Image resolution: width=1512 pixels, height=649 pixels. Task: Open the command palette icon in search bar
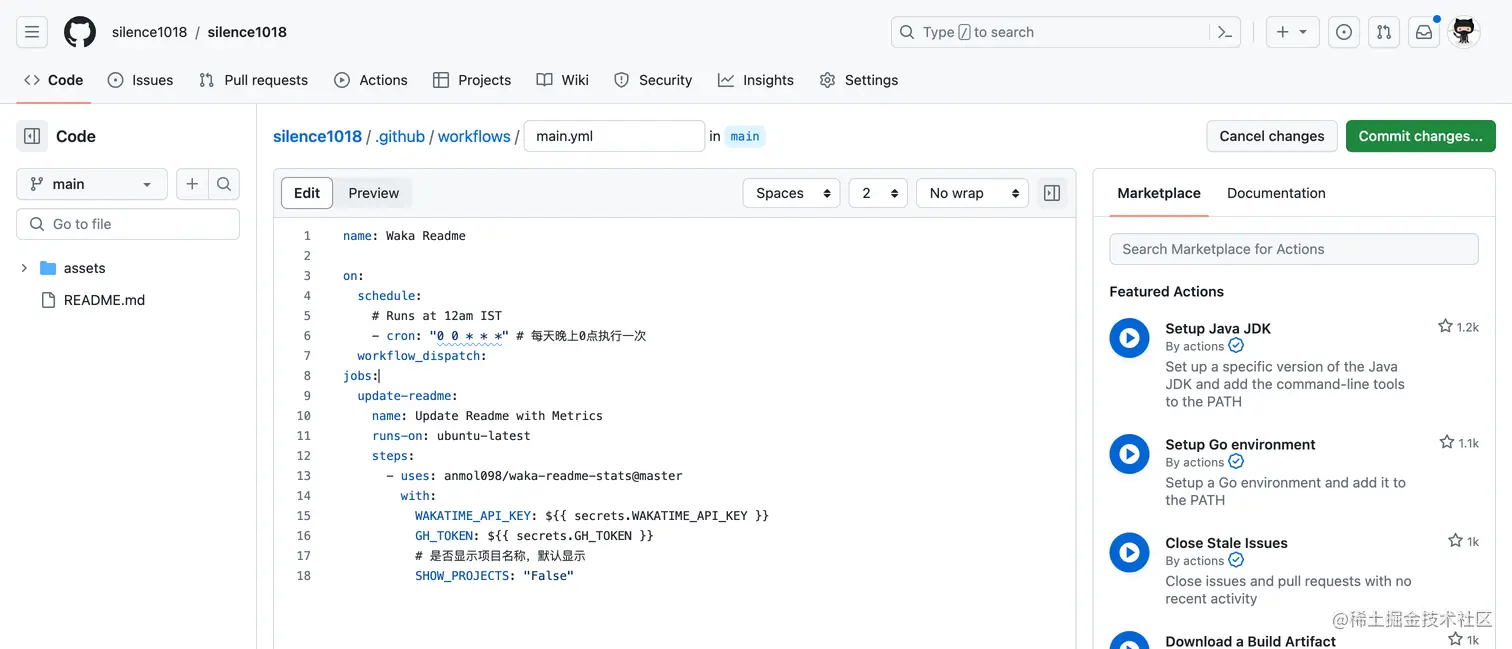1225,32
